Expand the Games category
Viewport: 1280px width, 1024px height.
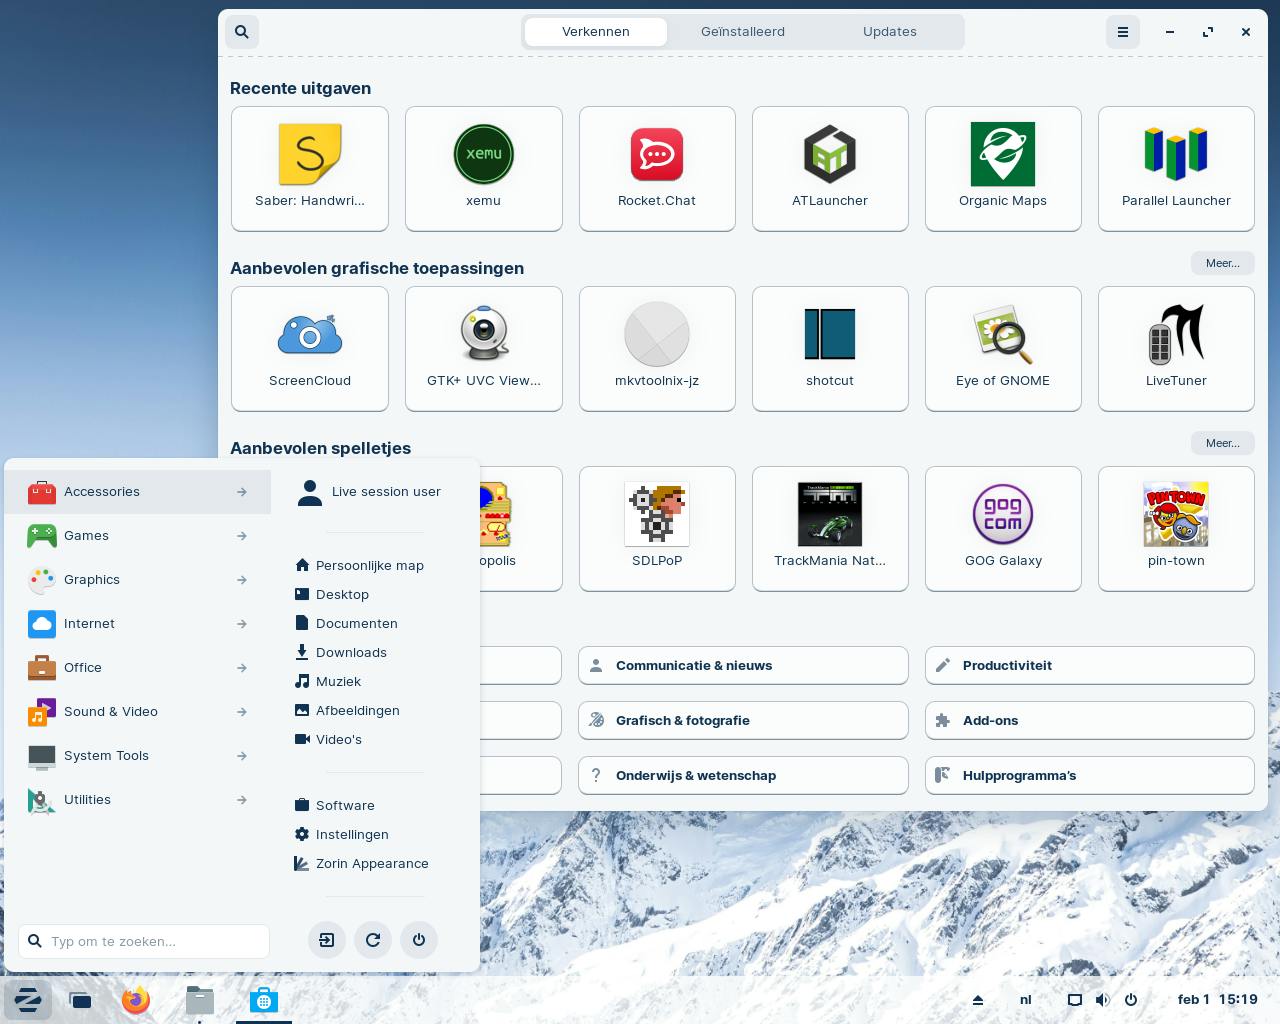click(138, 536)
